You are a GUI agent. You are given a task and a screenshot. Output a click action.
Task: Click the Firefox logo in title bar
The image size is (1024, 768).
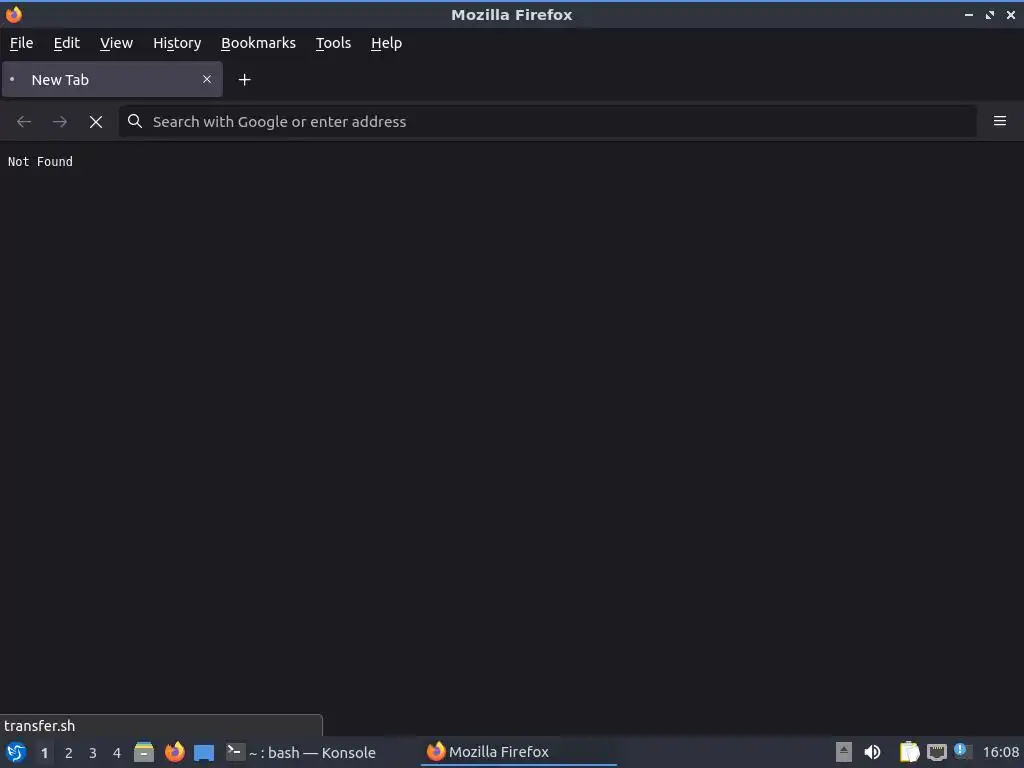coord(14,14)
